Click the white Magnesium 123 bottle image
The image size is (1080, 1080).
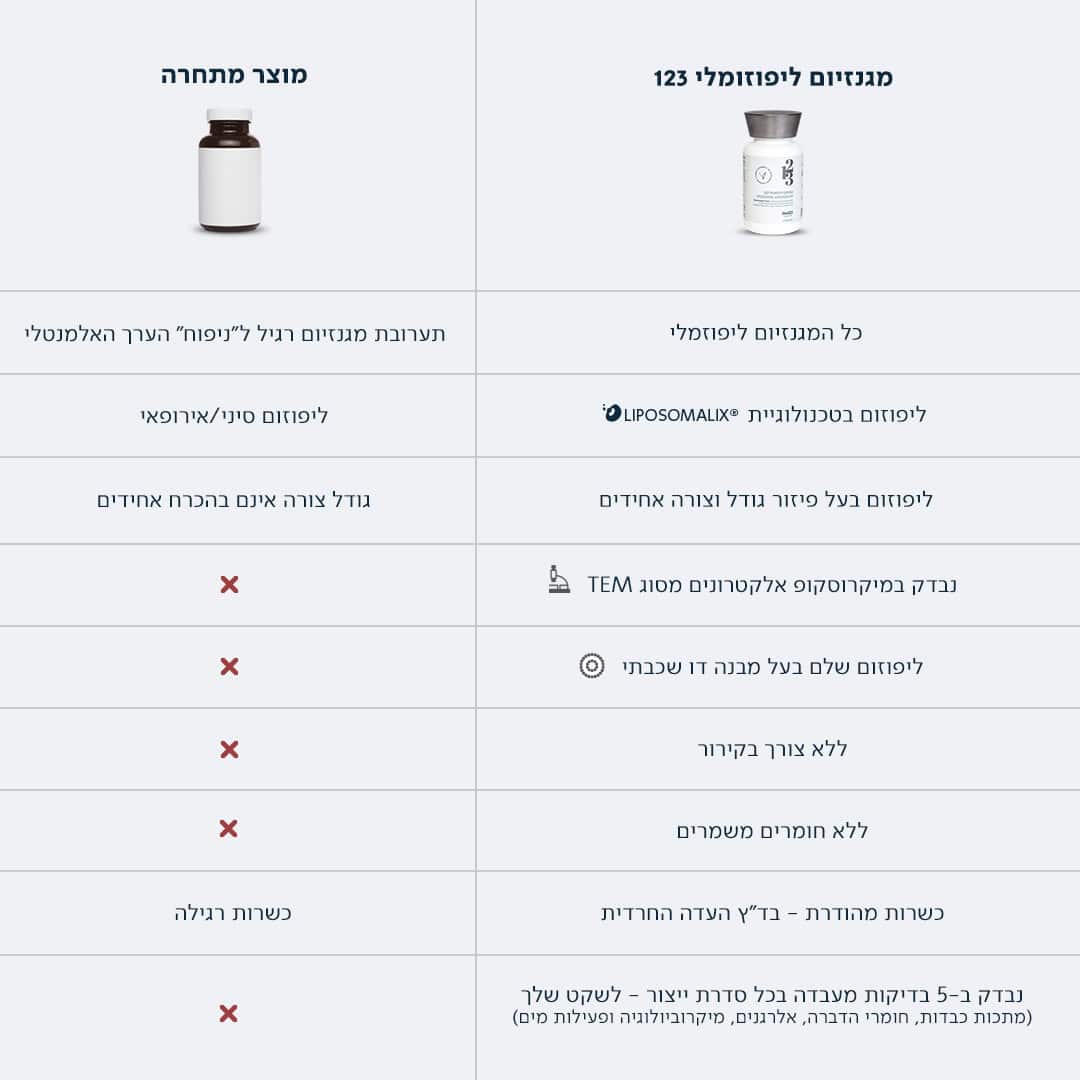[773, 173]
